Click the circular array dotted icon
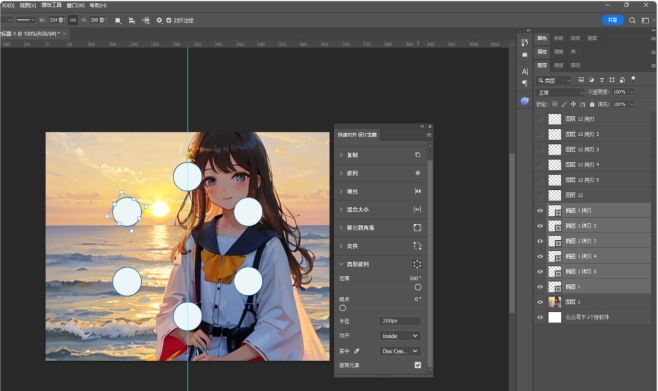Screen dimensions: 658x391 [417, 264]
